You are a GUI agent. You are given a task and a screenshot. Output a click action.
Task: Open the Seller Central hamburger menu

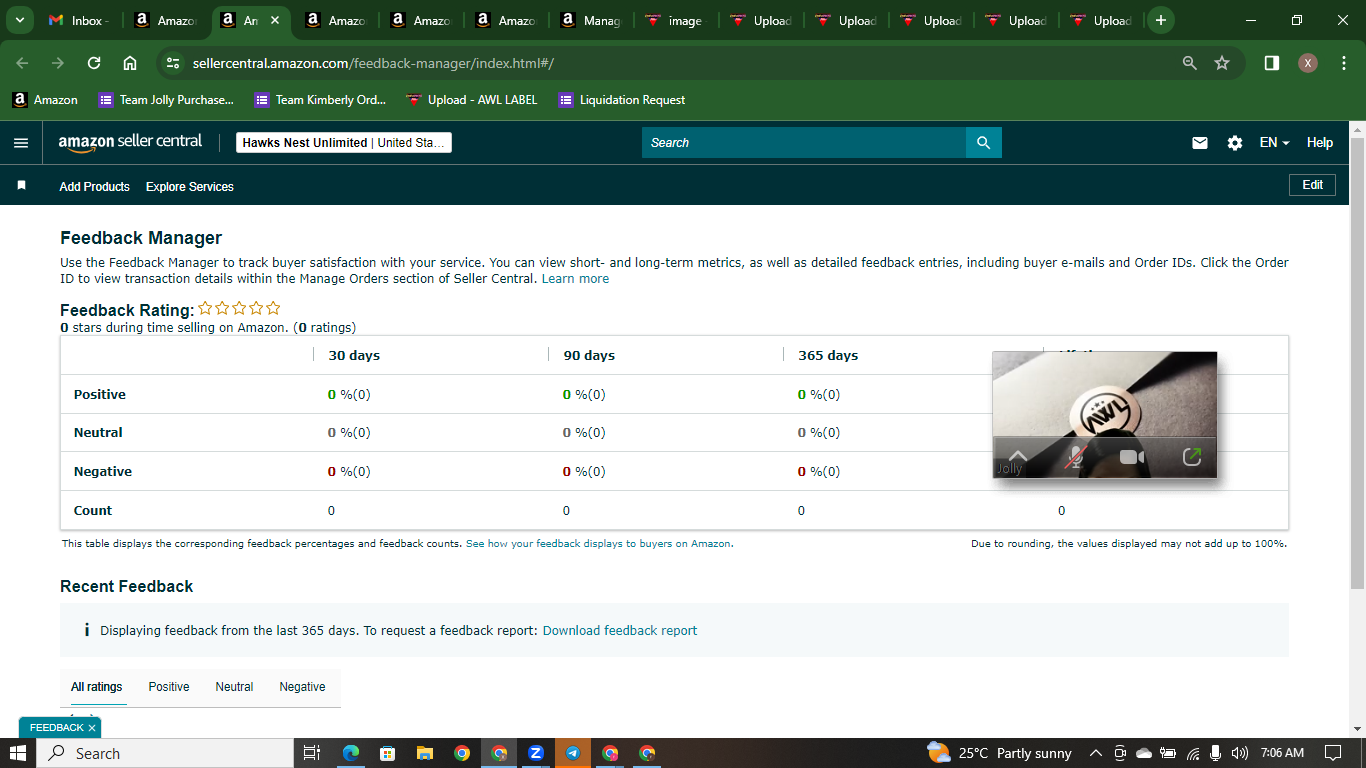coord(21,143)
